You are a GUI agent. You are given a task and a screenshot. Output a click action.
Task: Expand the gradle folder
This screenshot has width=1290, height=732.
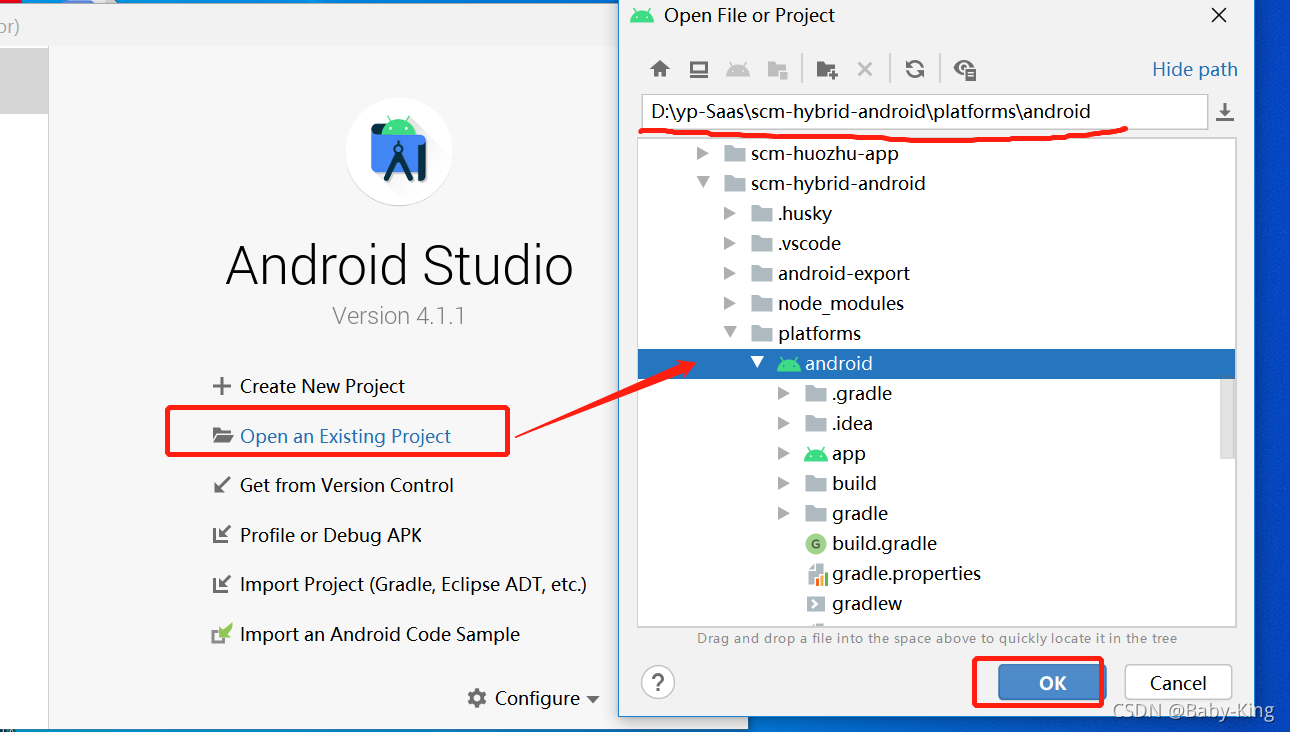pos(784,513)
